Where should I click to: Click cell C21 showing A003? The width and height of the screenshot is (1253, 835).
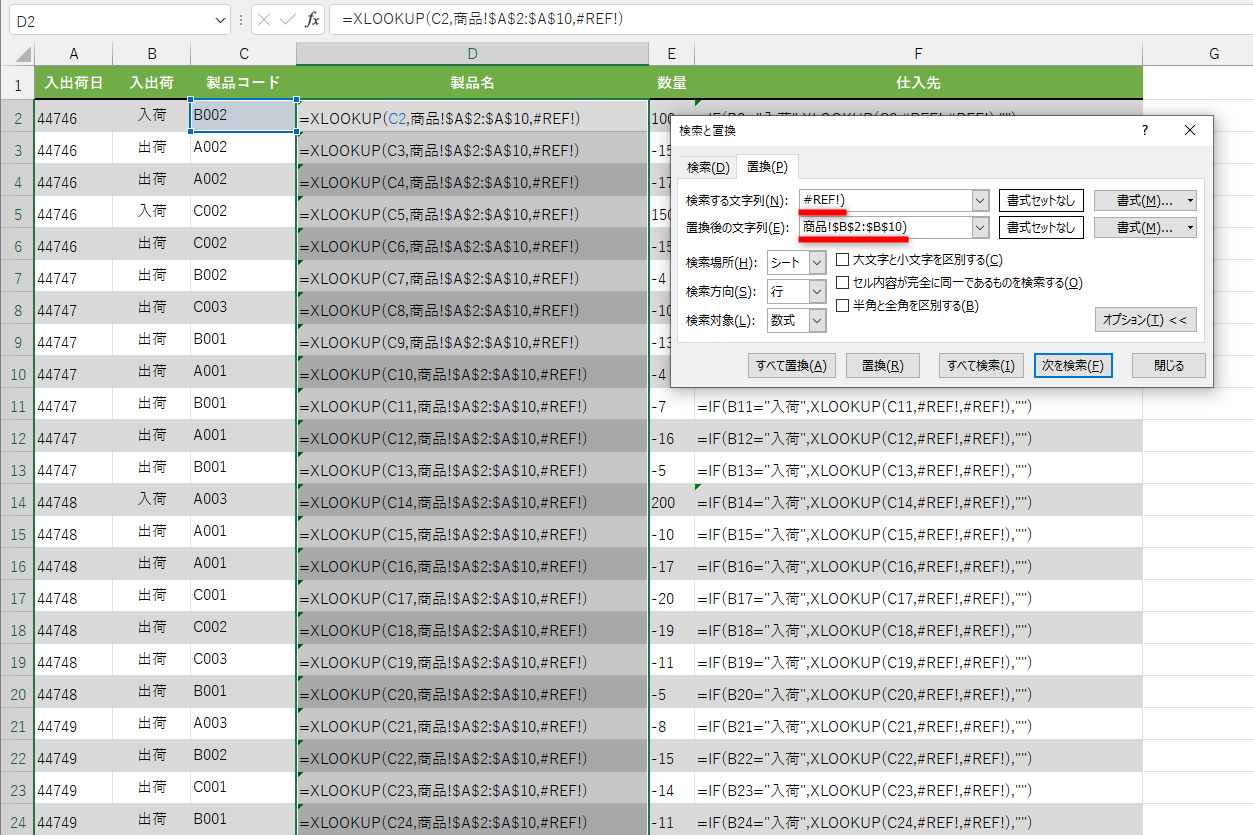[243, 726]
